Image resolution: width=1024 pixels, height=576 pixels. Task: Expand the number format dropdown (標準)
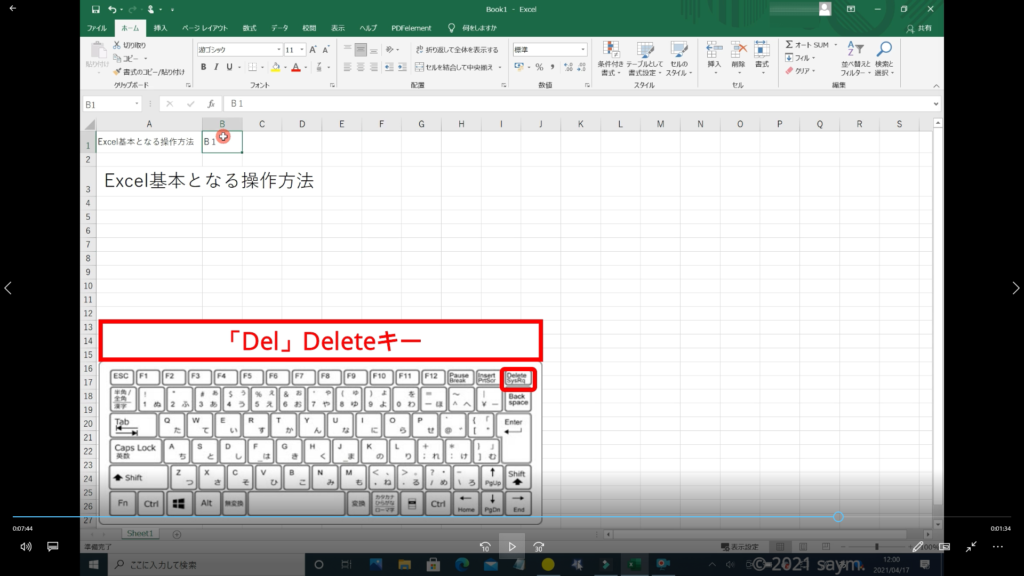coord(584,49)
